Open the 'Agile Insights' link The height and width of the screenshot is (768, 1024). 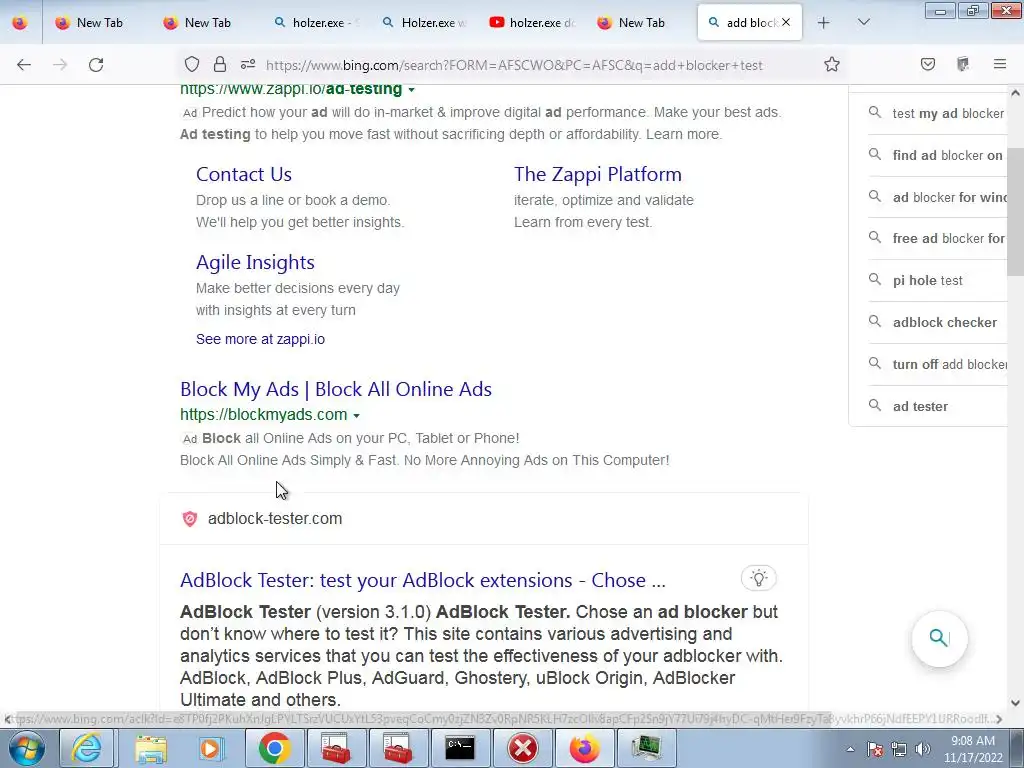pyautogui.click(x=255, y=262)
